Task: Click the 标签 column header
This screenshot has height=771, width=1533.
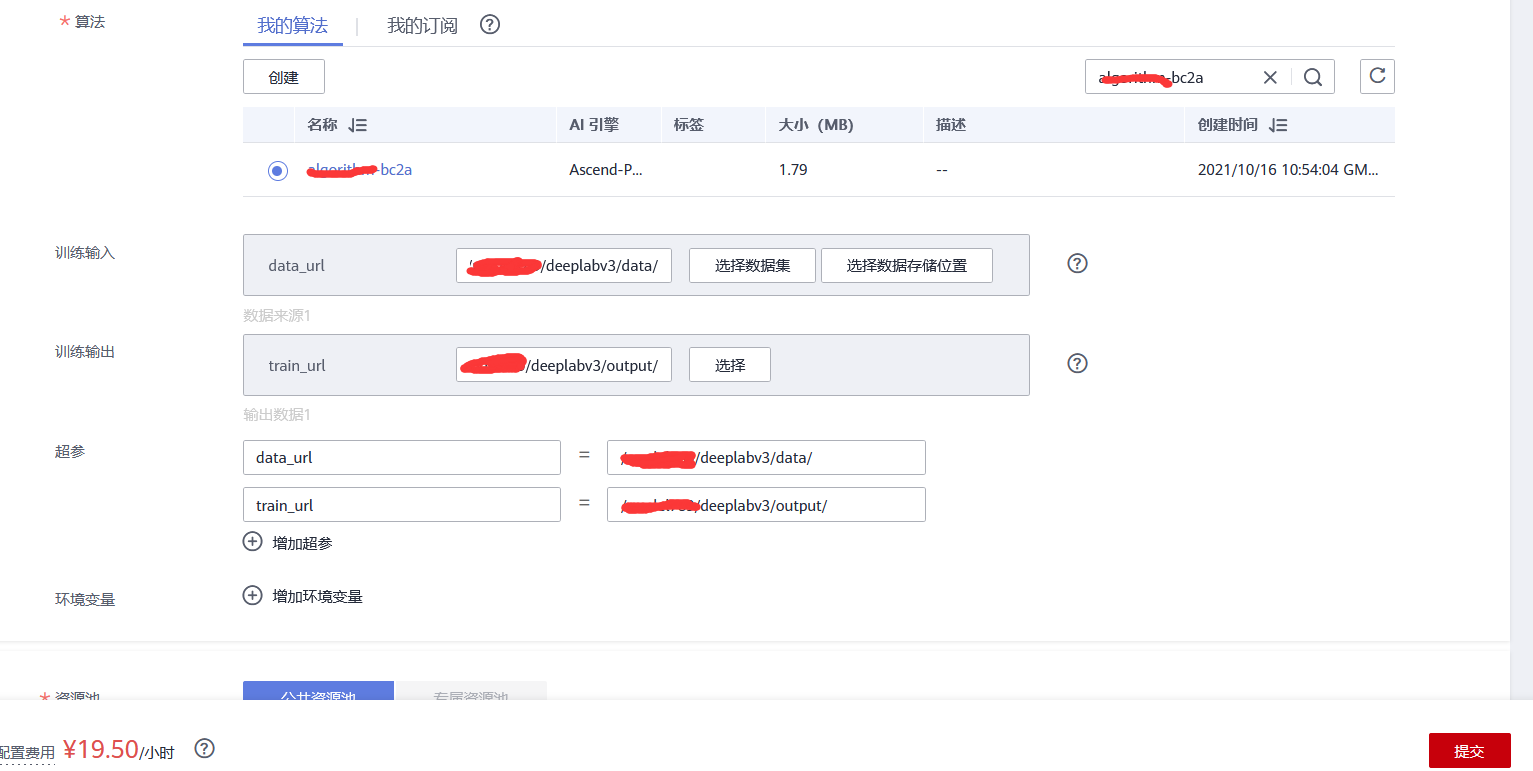Action: click(x=689, y=125)
